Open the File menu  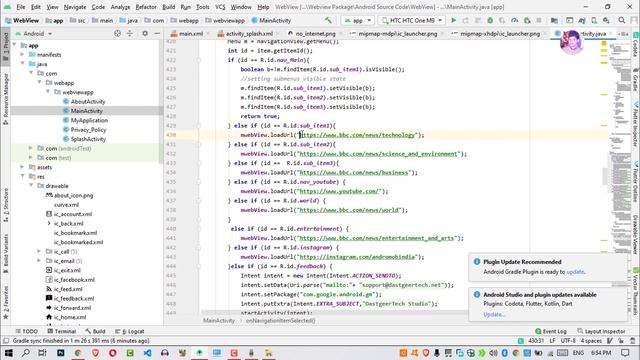point(20,7)
